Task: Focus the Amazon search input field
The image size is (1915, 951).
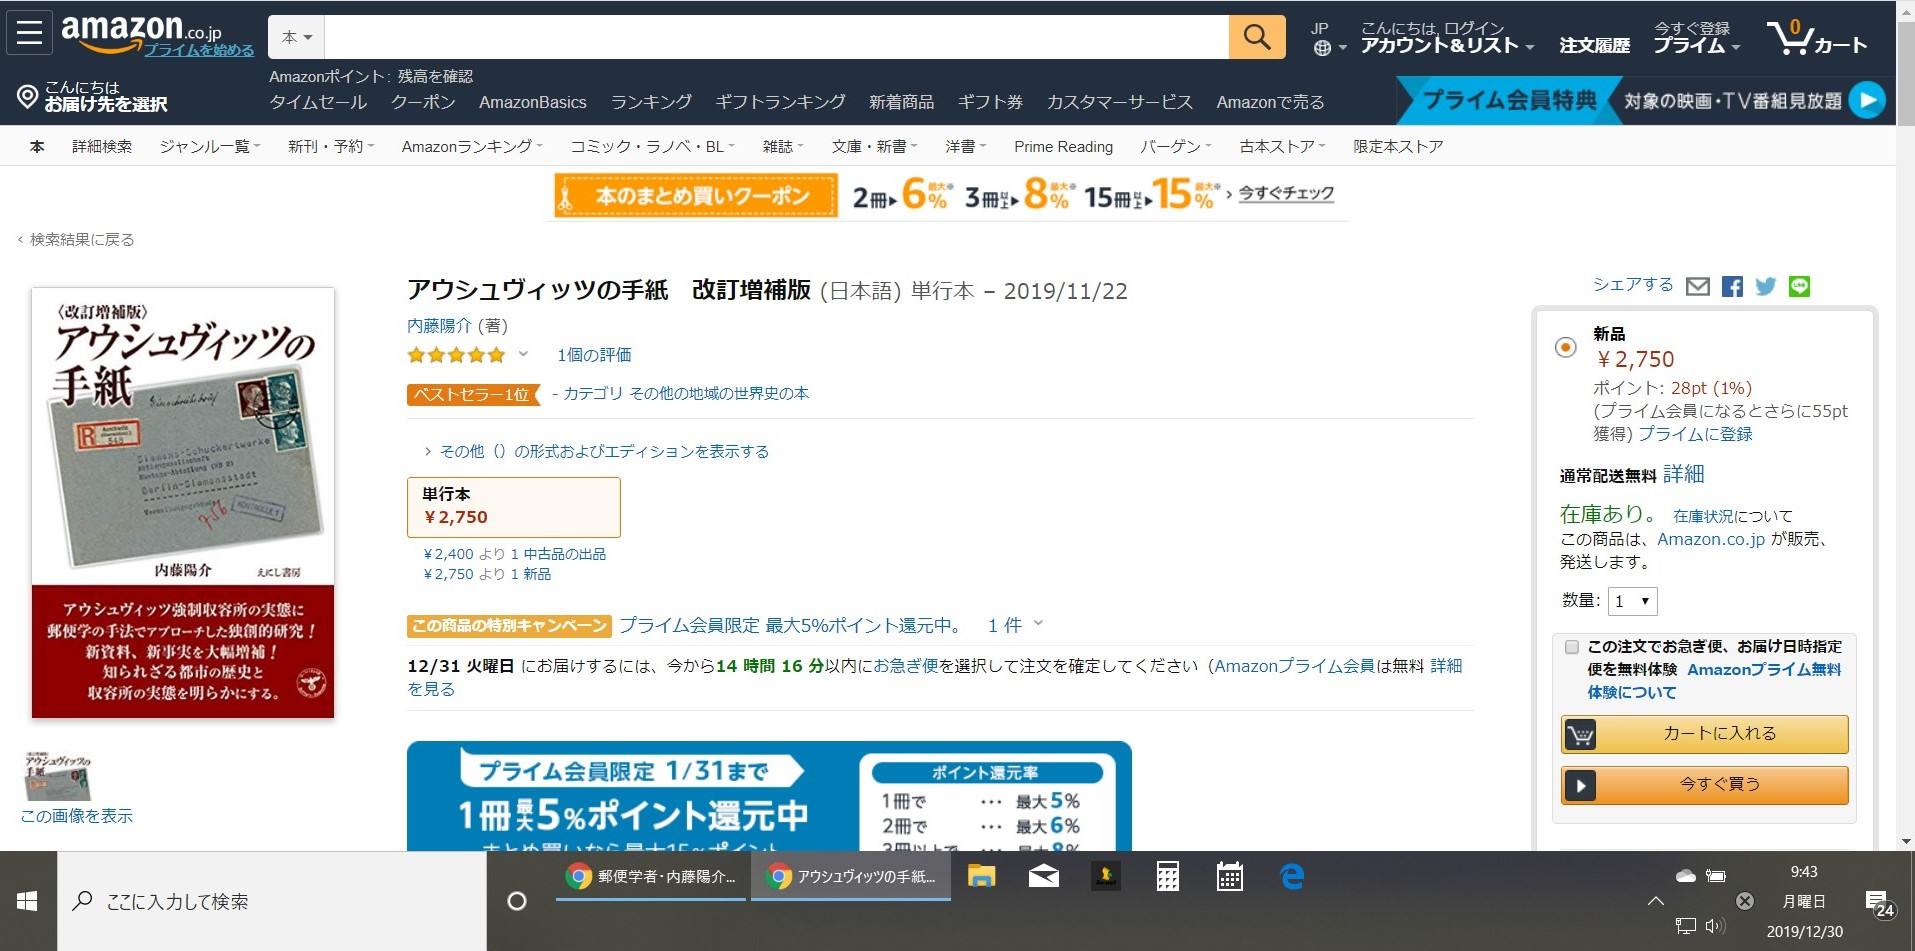Action: click(x=777, y=37)
